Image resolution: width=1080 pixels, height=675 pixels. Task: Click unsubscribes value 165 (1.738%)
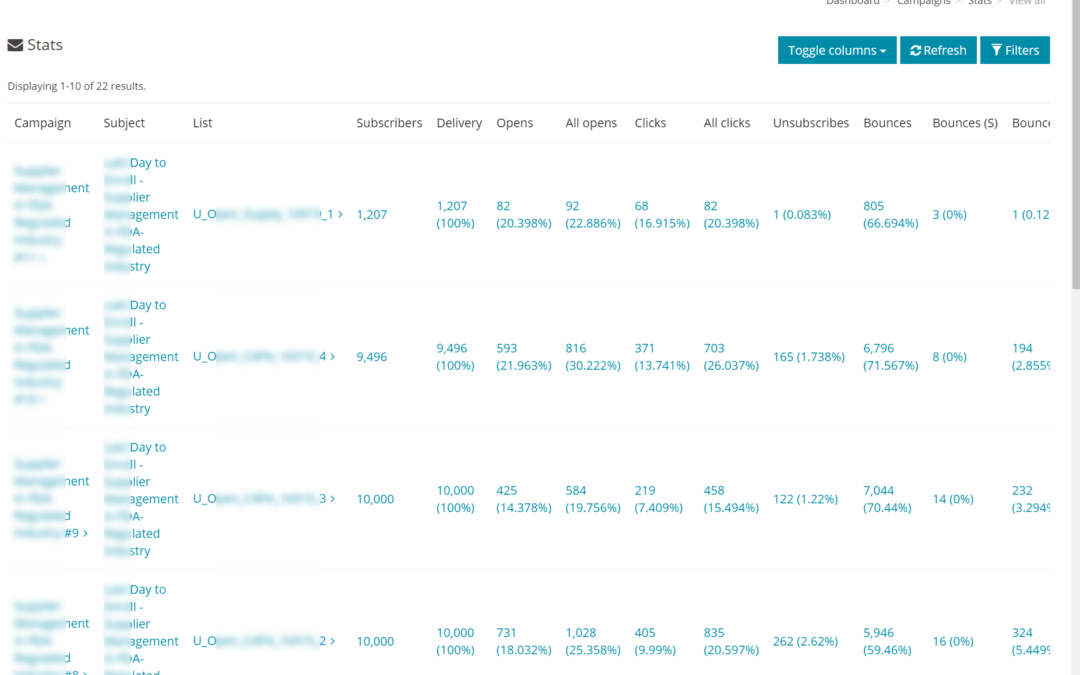click(809, 357)
